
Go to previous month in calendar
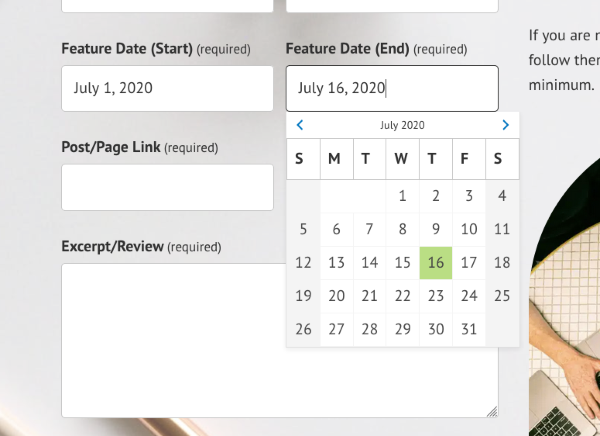point(300,125)
